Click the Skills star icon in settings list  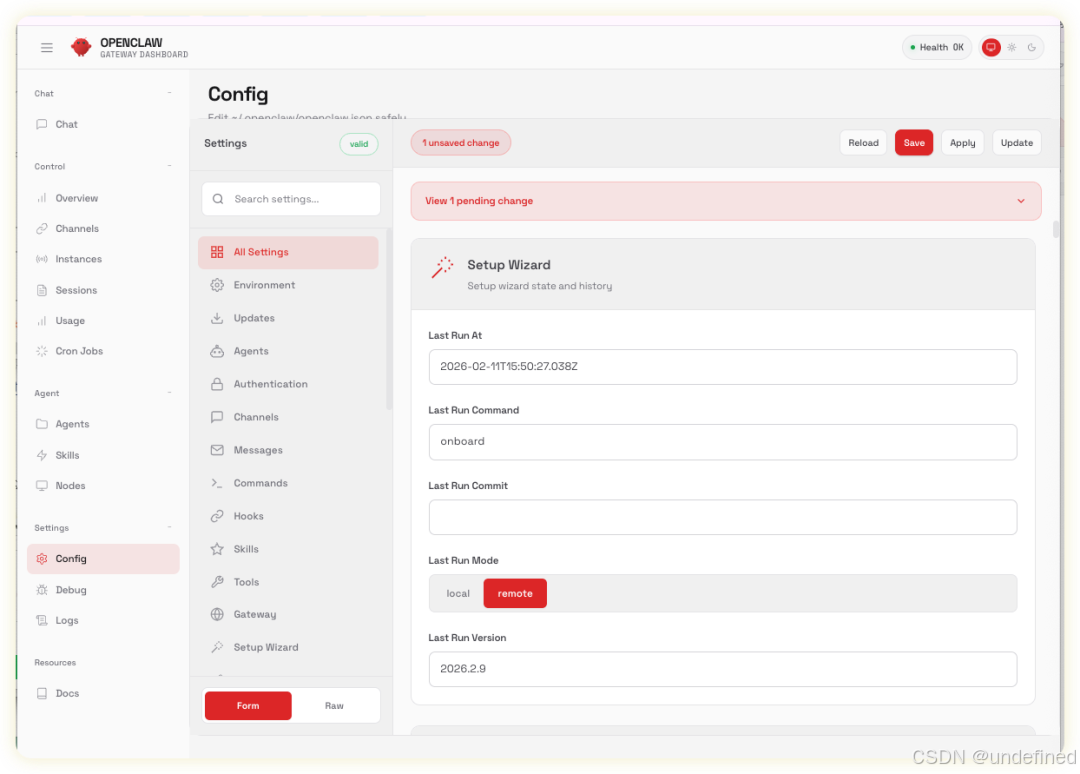coord(217,550)
